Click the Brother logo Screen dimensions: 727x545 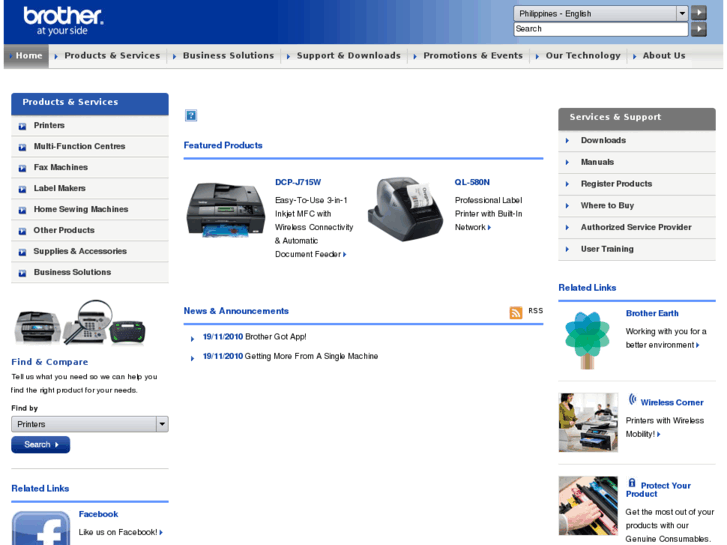[x=63, y=21]
